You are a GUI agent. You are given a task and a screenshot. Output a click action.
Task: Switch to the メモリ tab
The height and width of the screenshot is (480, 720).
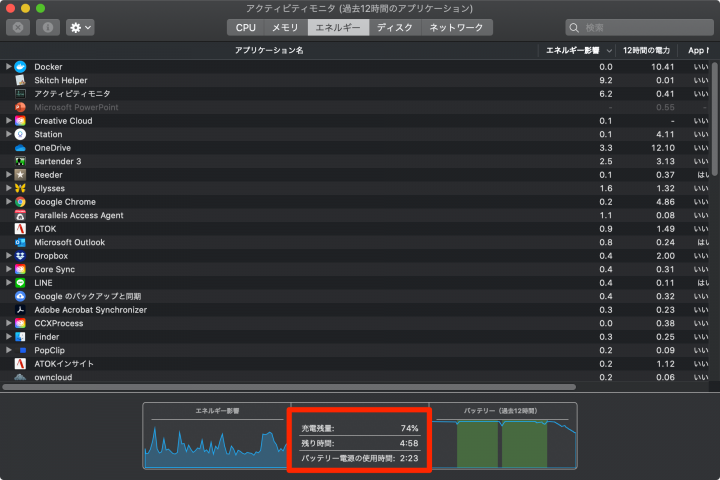286,28
